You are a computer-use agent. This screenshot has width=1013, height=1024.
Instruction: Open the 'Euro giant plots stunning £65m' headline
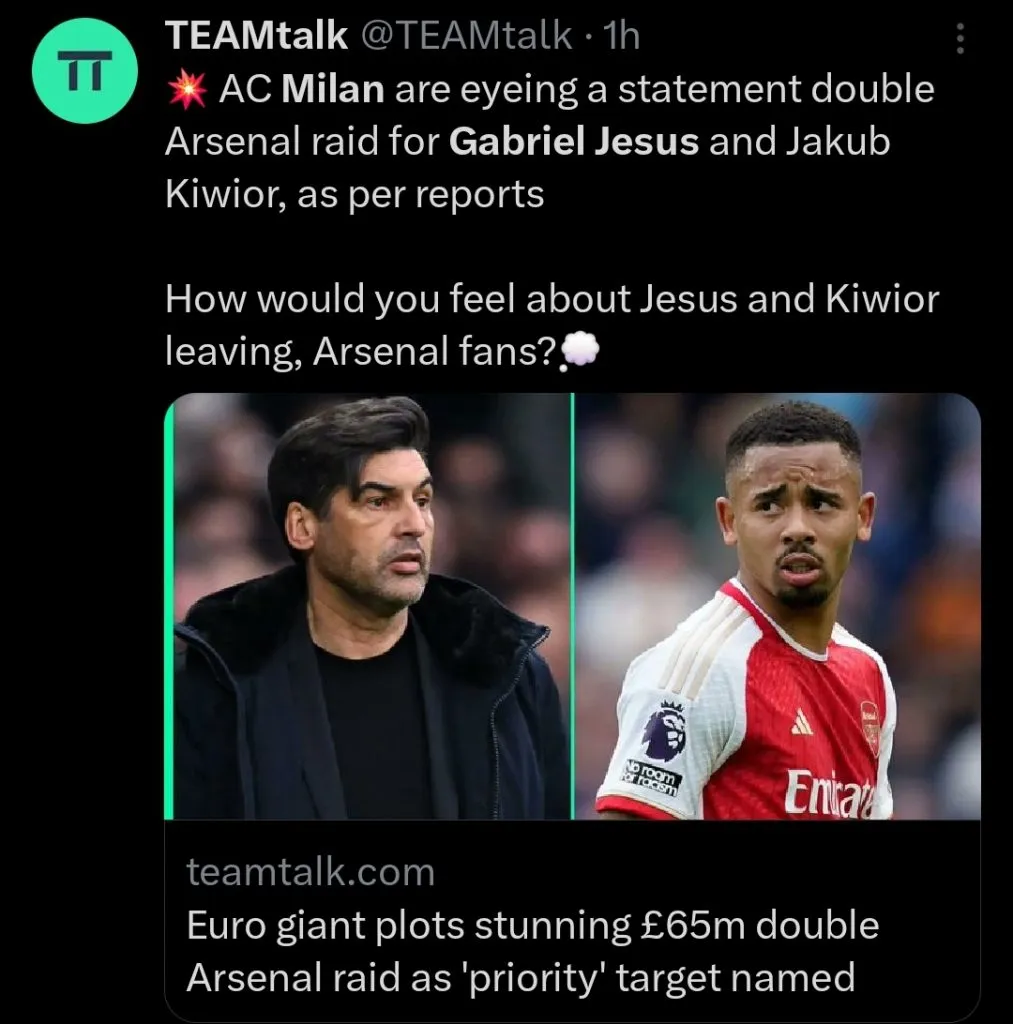(x=533, y=950)
